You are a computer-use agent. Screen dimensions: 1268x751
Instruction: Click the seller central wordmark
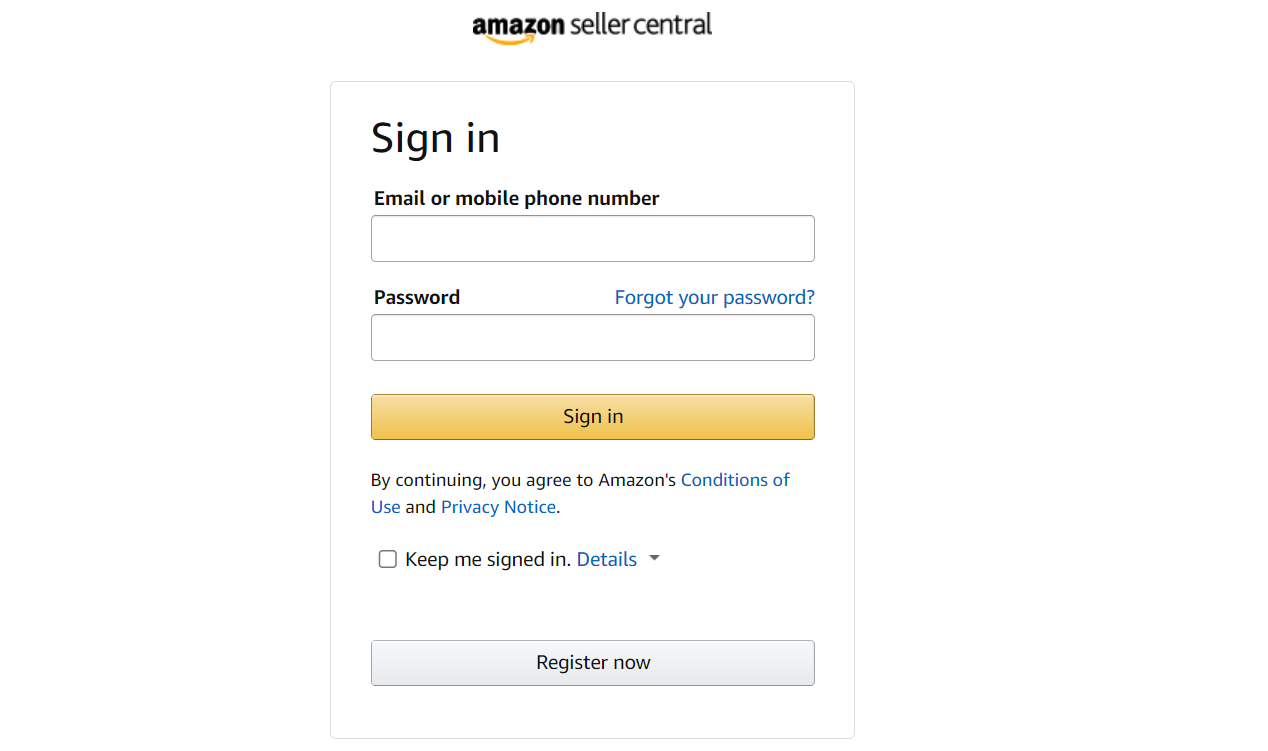[640, 25]
